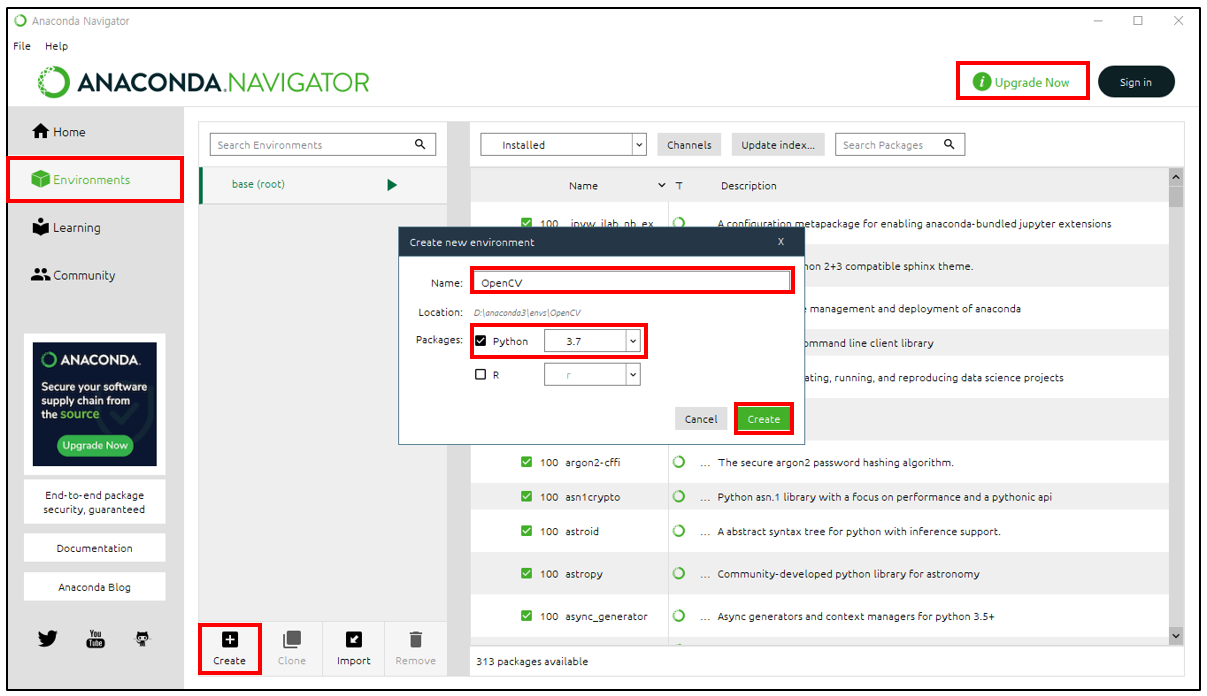Click the play arrow beside base (root)
Image resolution: width=1207 pixels, height=696 pixels.
(392, 184)
